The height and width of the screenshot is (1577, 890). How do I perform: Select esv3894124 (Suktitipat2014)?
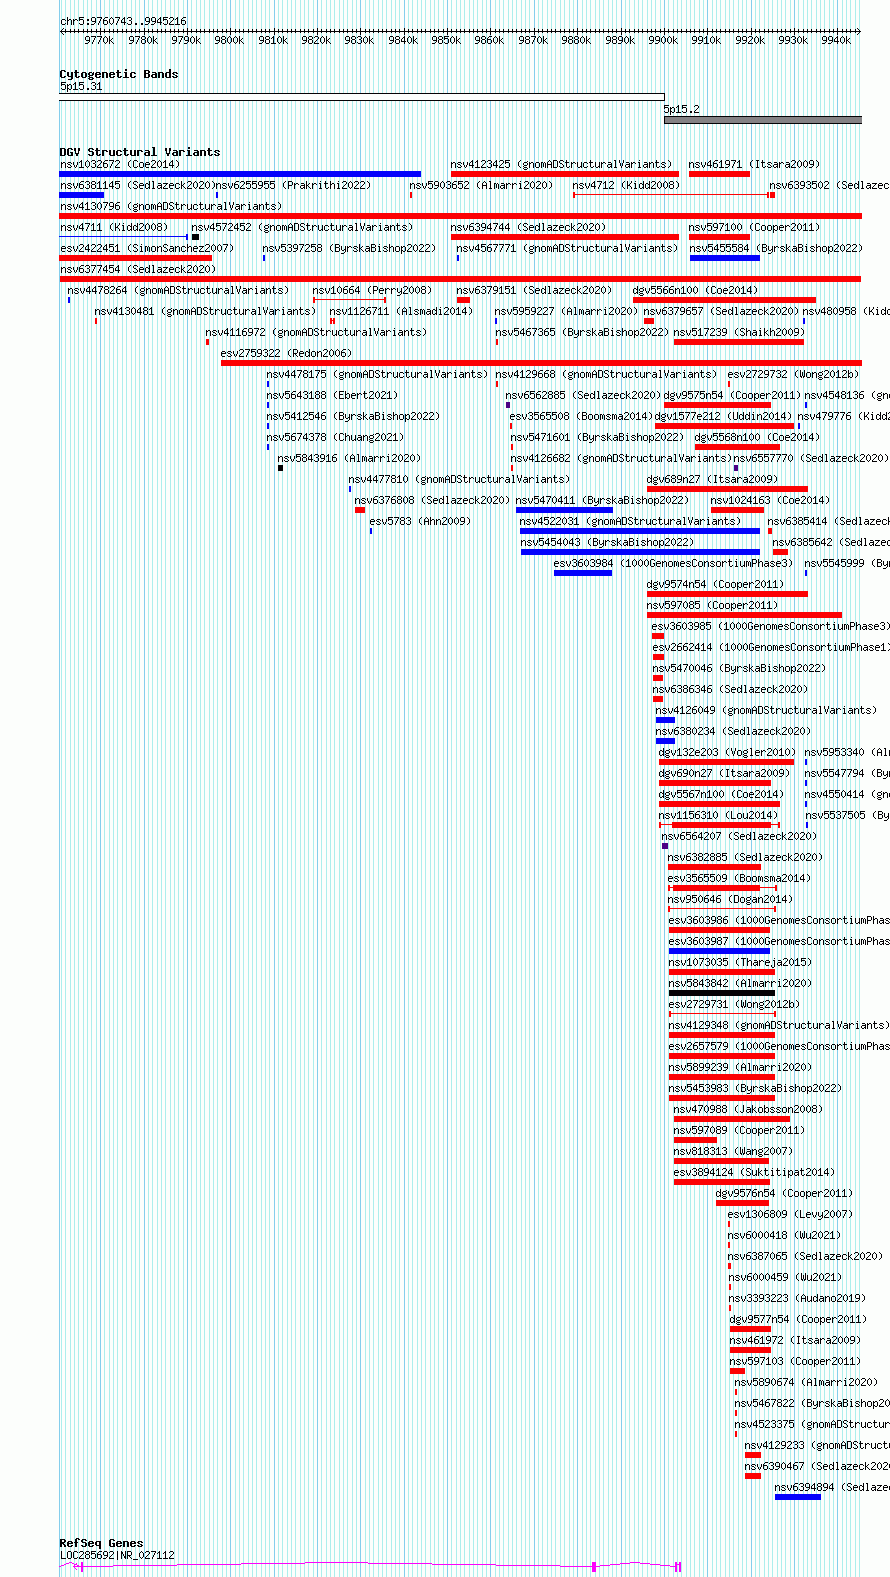754,1172
